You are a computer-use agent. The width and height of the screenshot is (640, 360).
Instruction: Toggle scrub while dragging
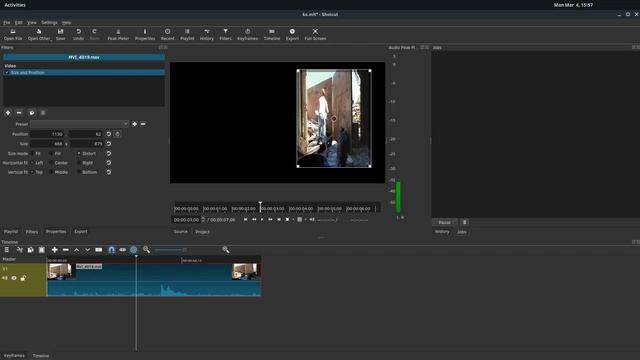tap(122, 250)
